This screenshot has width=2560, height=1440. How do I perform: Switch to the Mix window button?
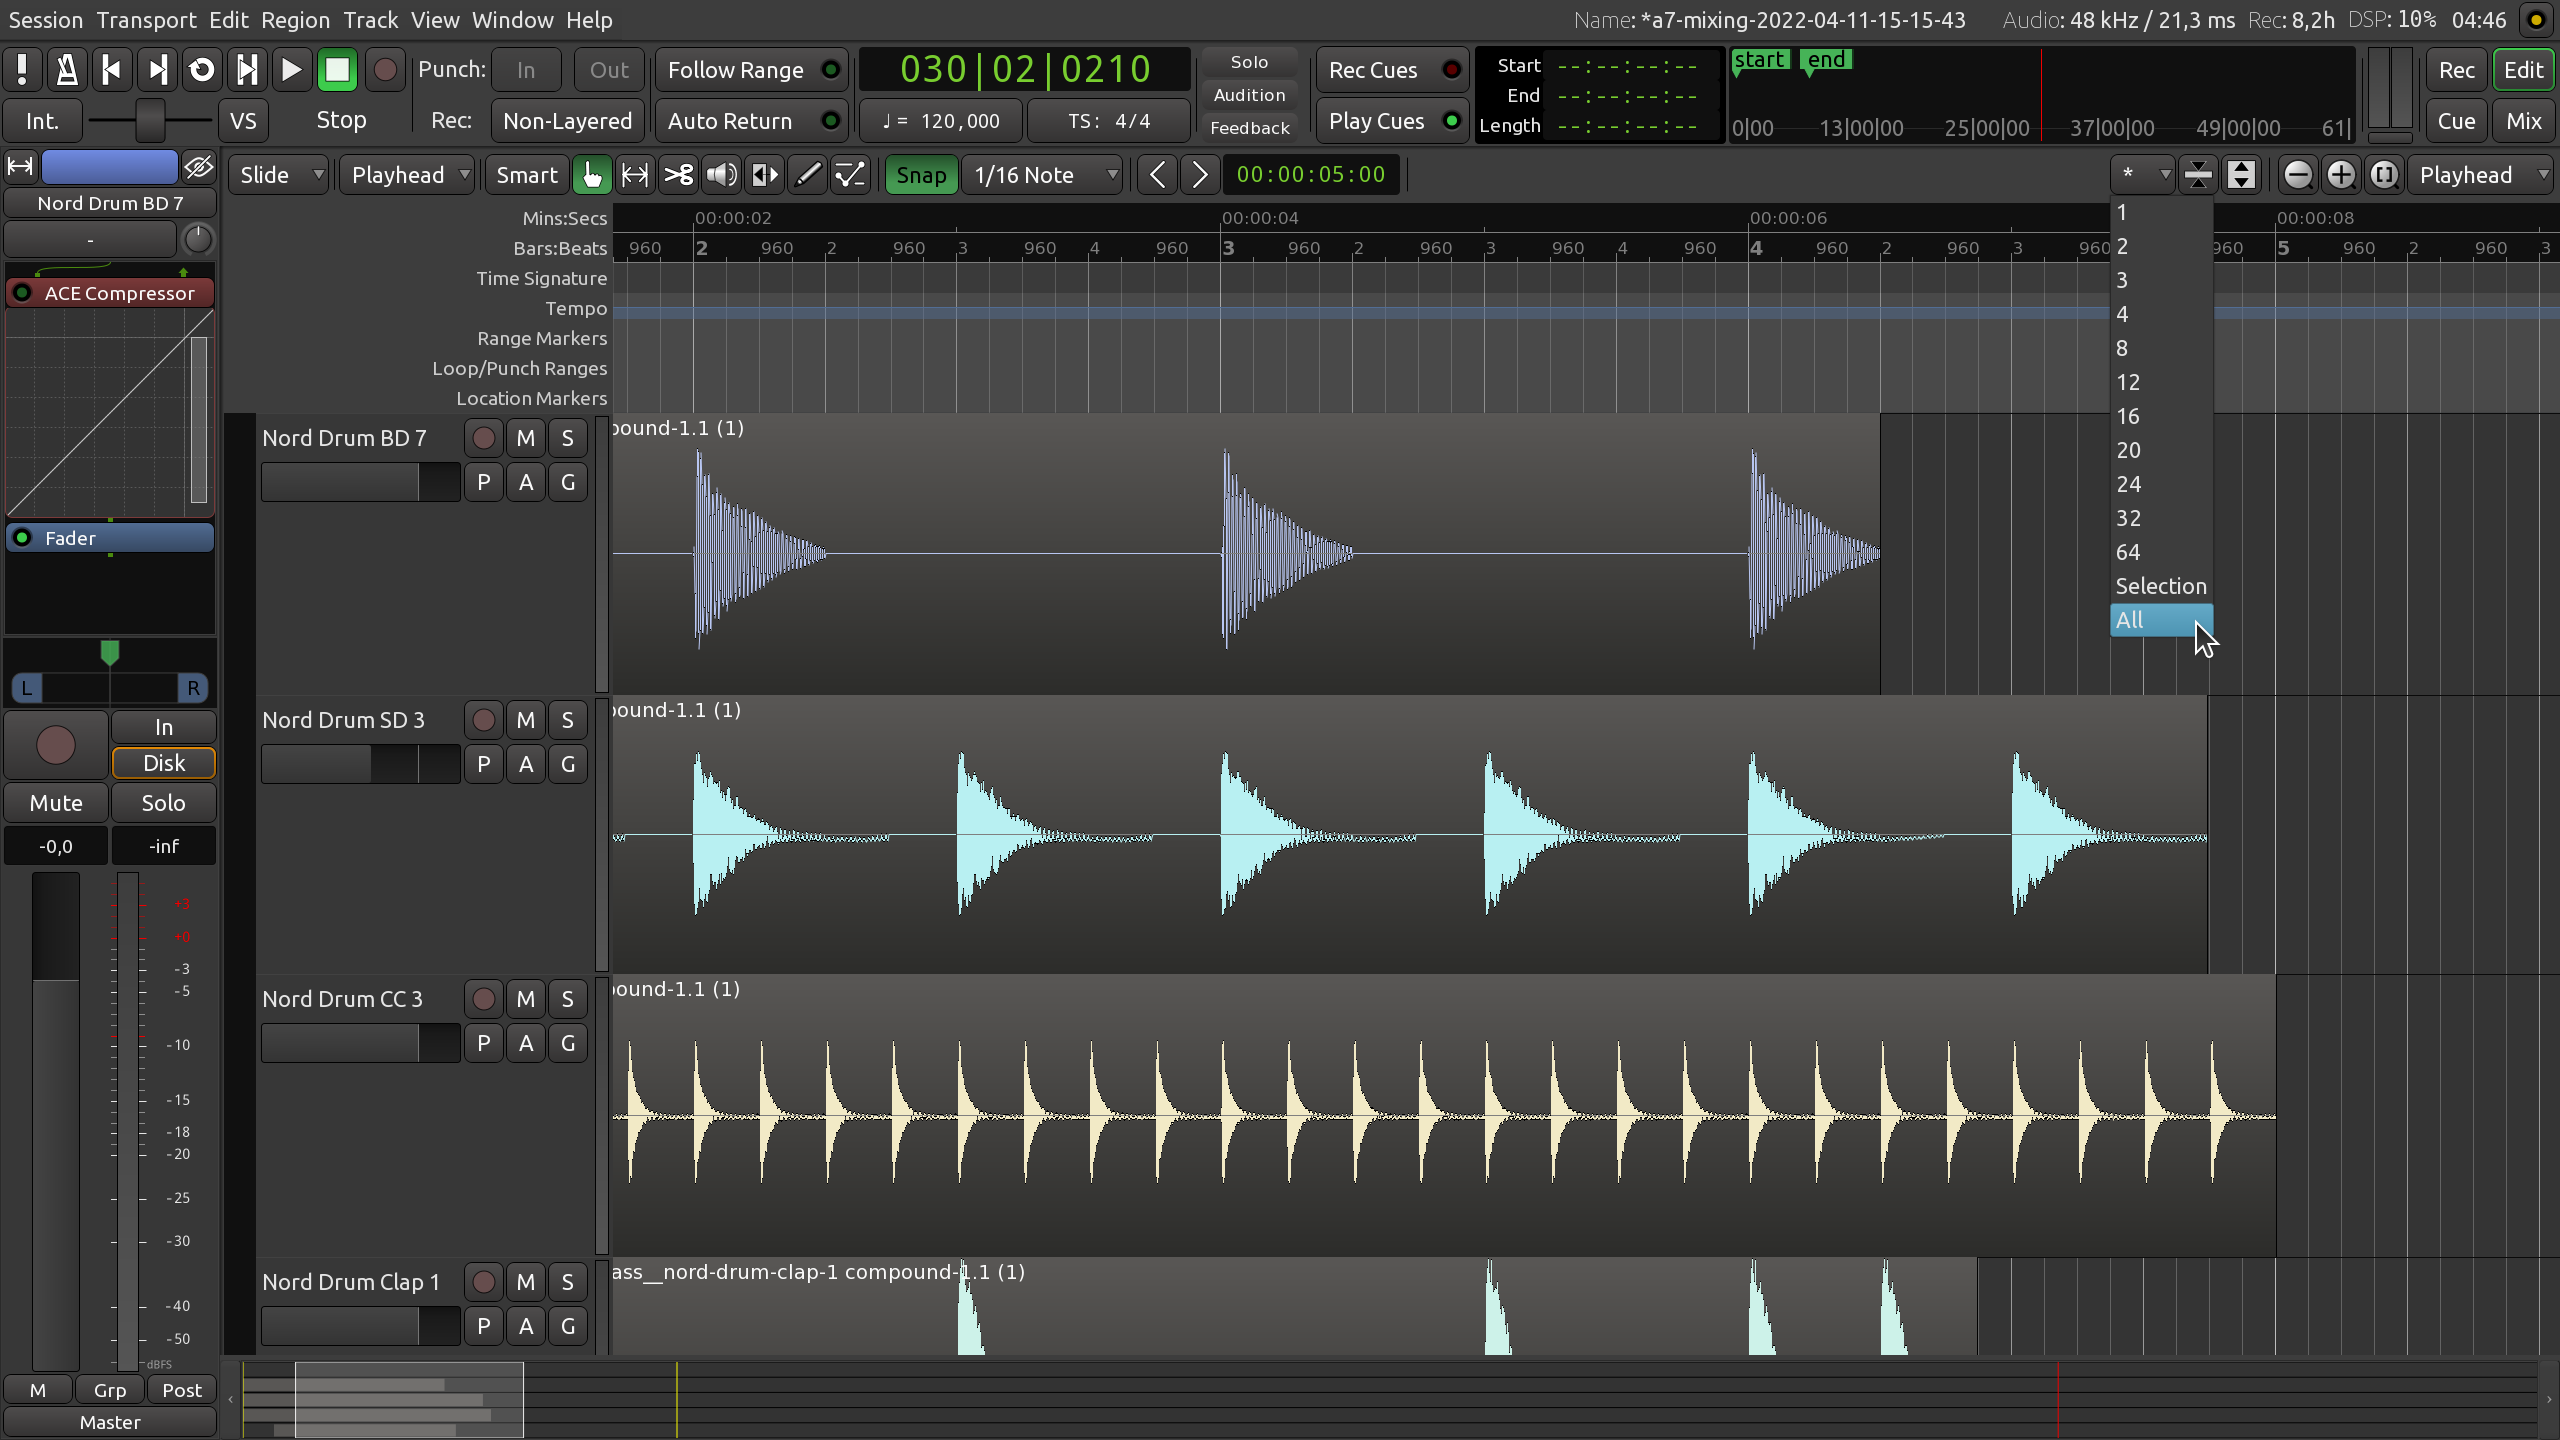tap(2523, 121)
